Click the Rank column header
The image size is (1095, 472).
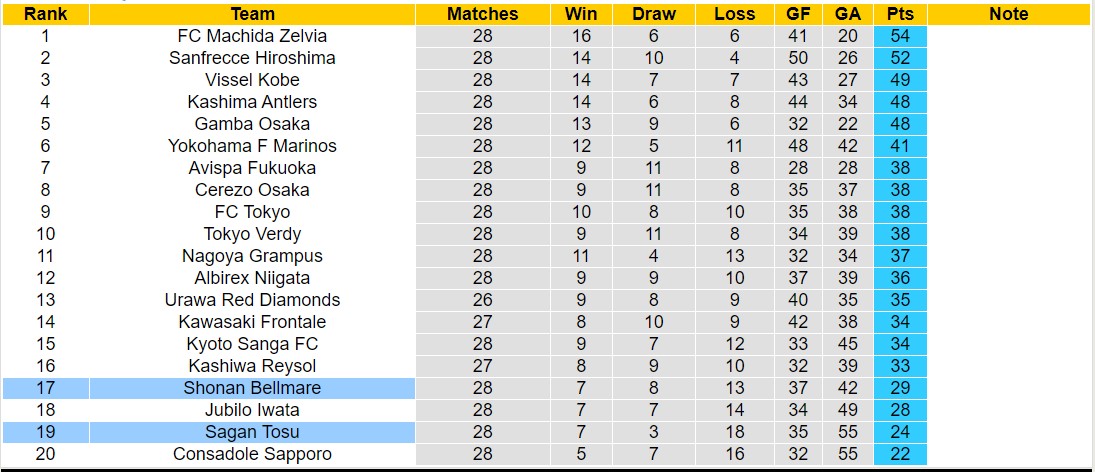[x=45, y=14]
